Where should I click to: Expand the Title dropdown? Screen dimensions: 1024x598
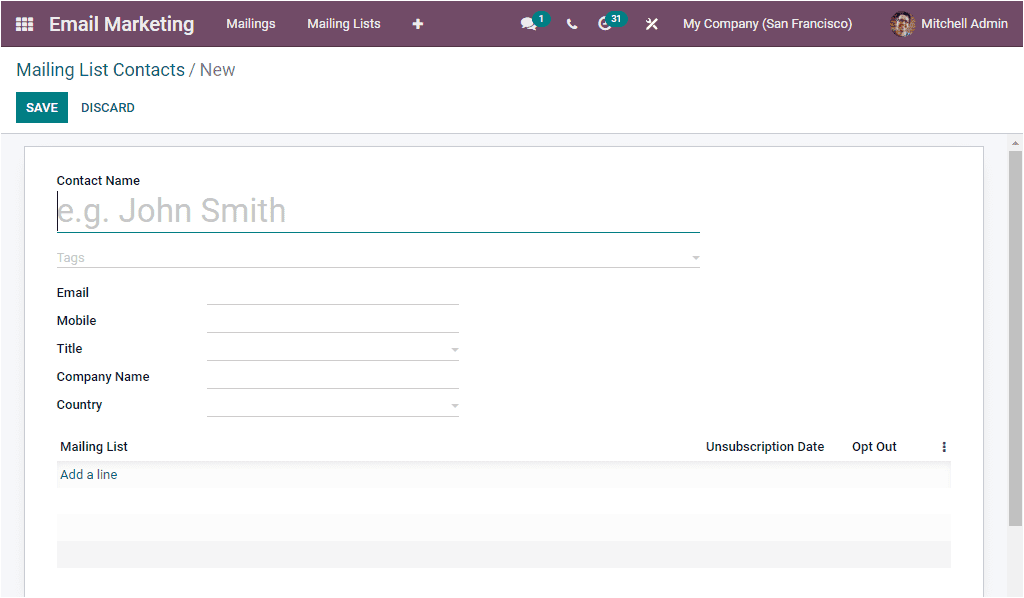455,348
